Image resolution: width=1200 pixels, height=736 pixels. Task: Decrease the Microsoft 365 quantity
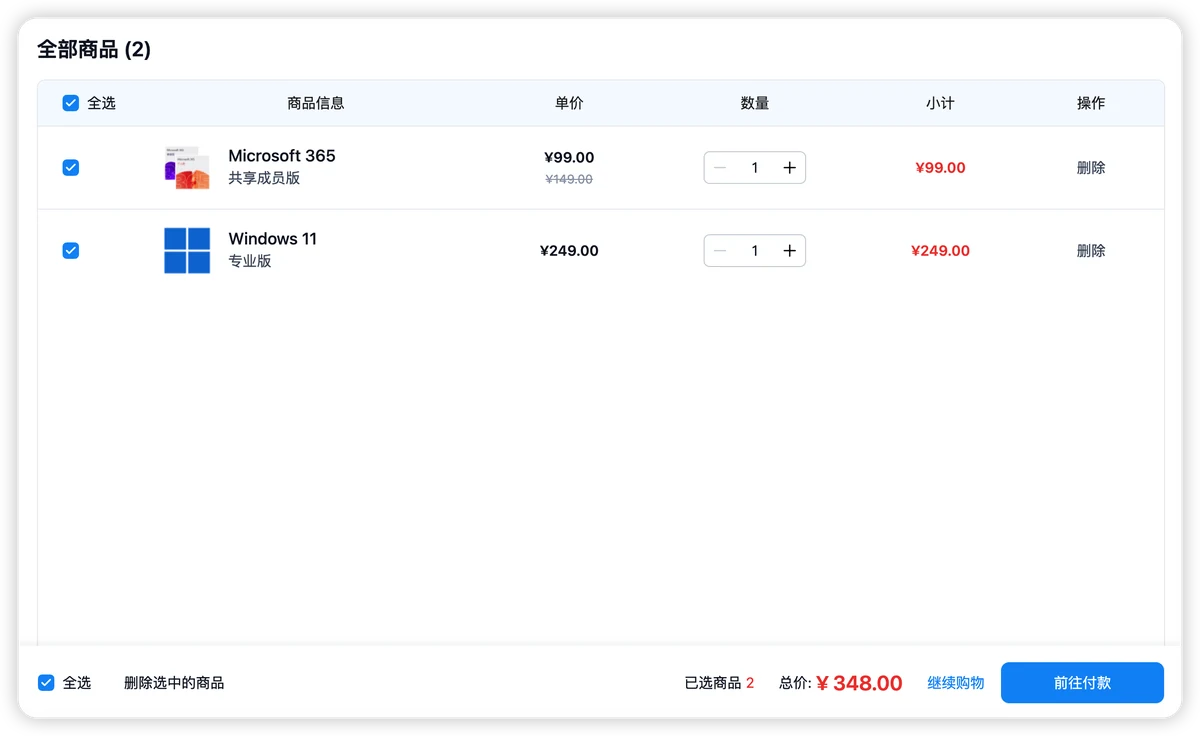(720, 168)
